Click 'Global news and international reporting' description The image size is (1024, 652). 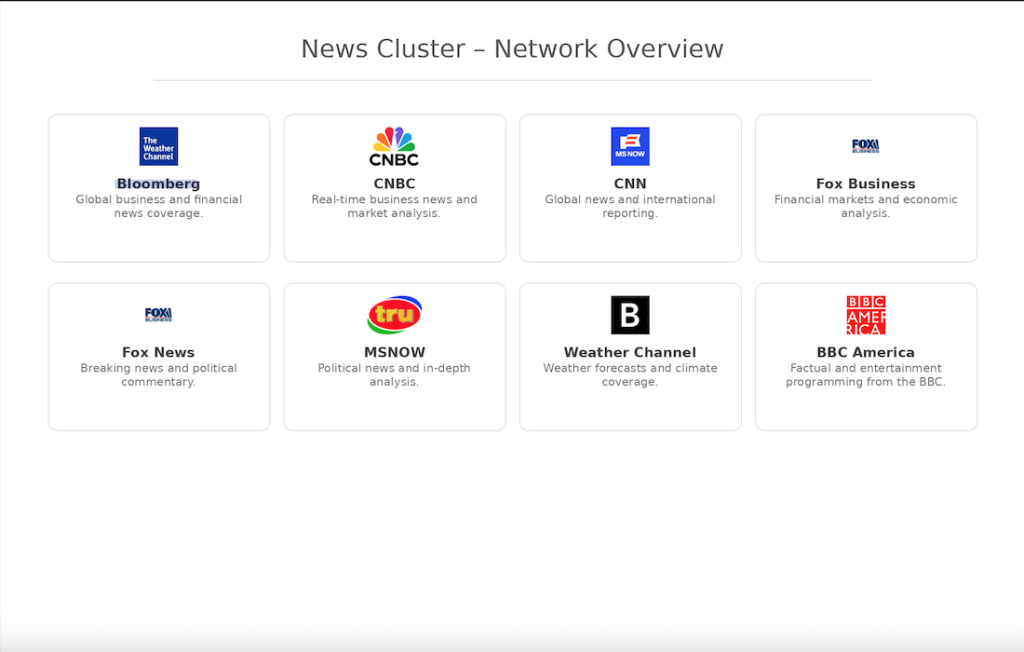click(630, 206)
